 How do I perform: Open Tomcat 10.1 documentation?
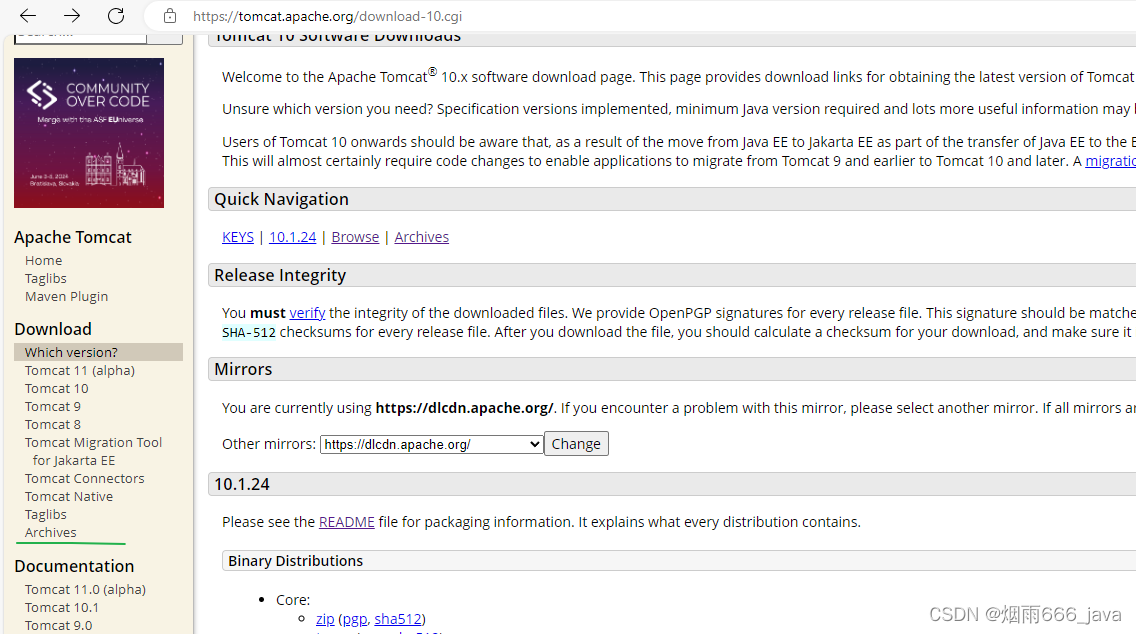pos(62,607)
